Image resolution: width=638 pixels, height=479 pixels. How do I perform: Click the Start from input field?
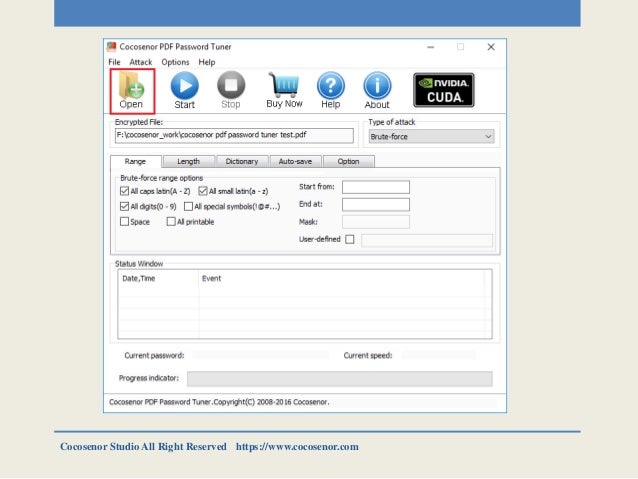point(376,187)
